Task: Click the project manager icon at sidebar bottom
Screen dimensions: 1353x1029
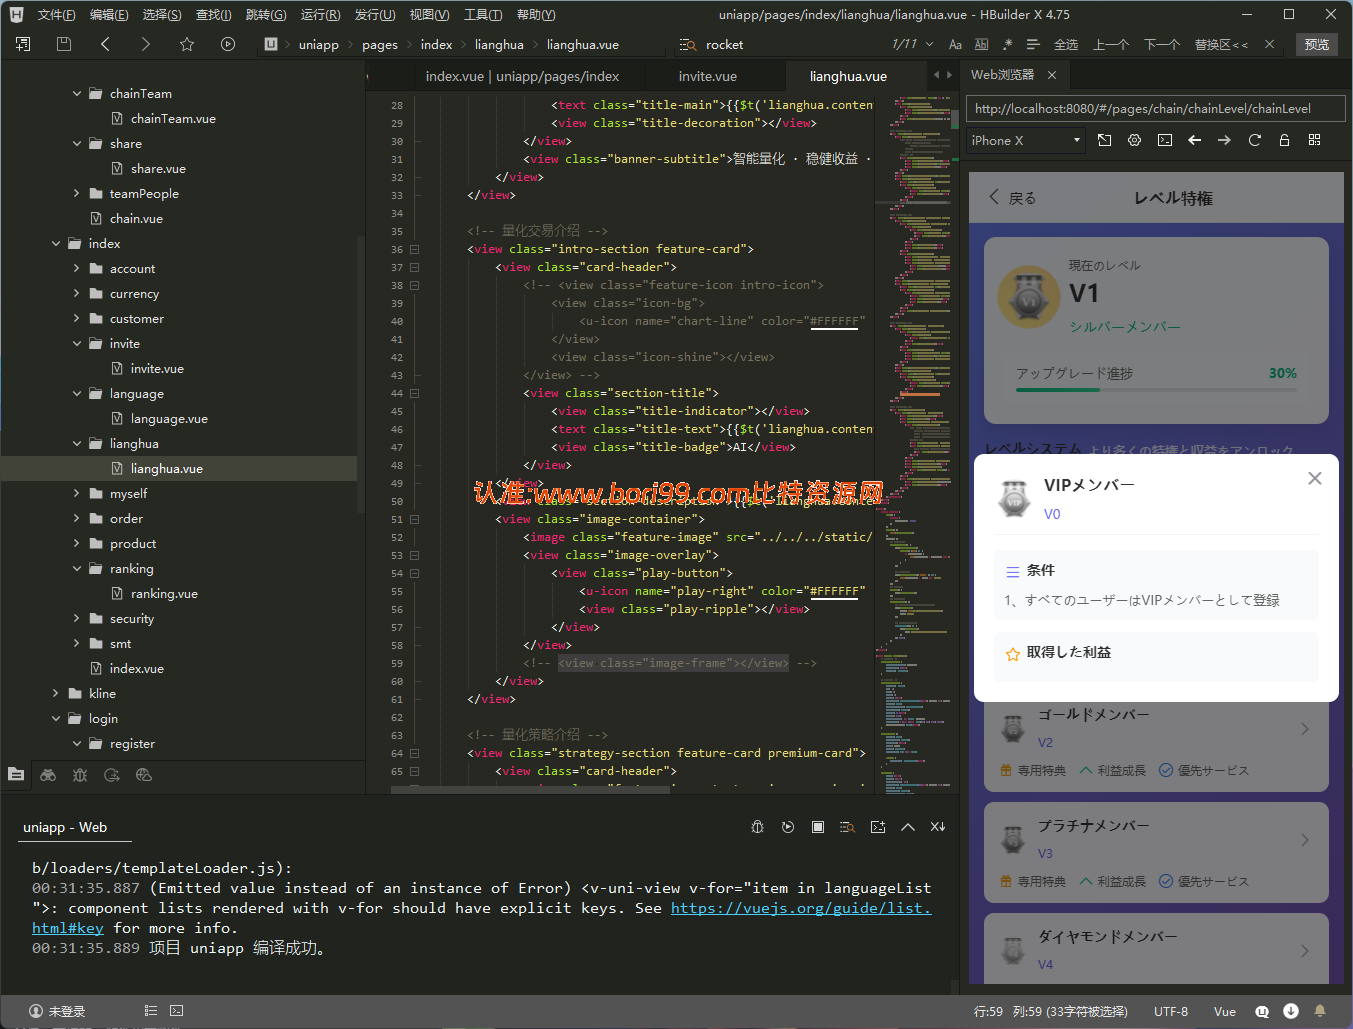Action: coord(16,775)
